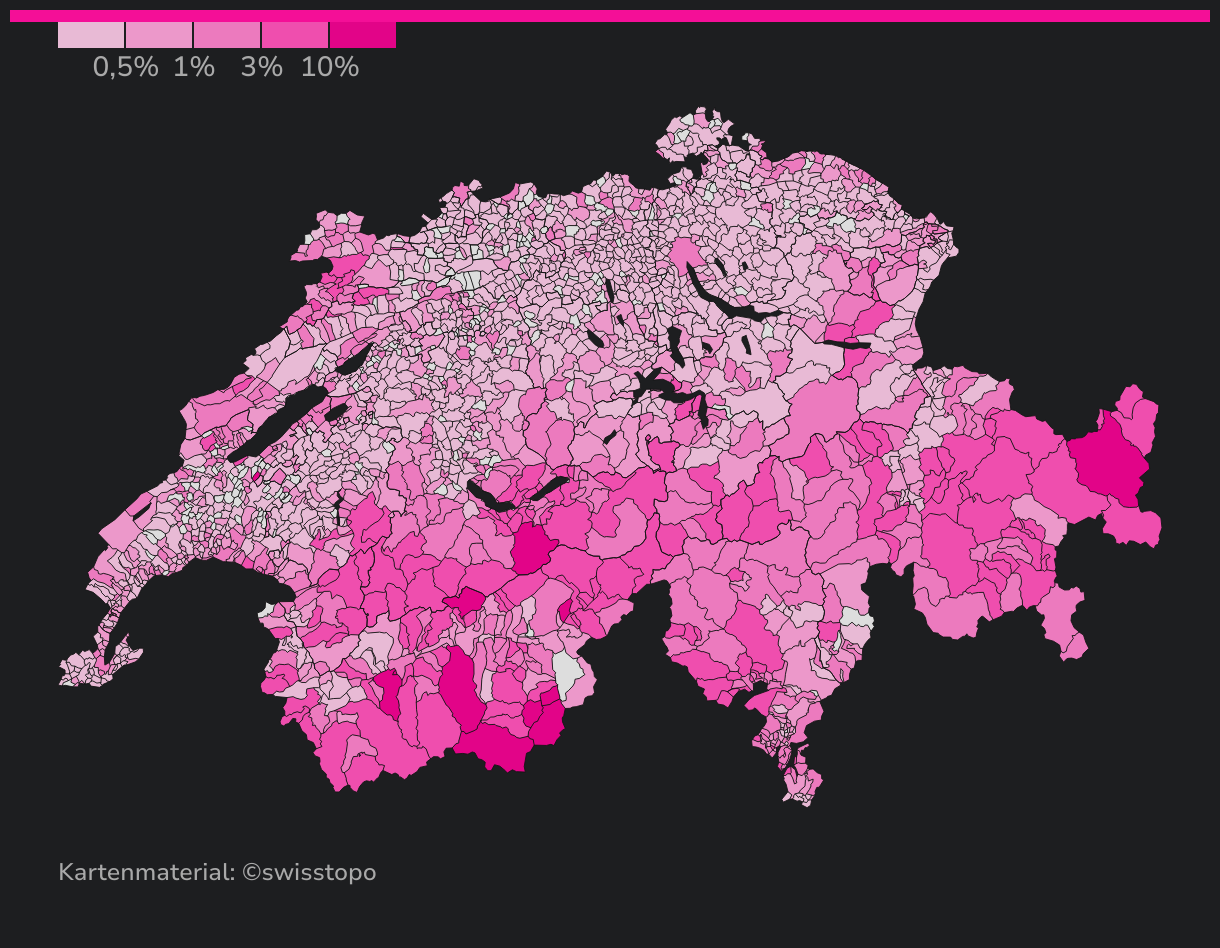The image size is (1220, 948).
Task: Click the 0,5% legend label
Action: 125,67
